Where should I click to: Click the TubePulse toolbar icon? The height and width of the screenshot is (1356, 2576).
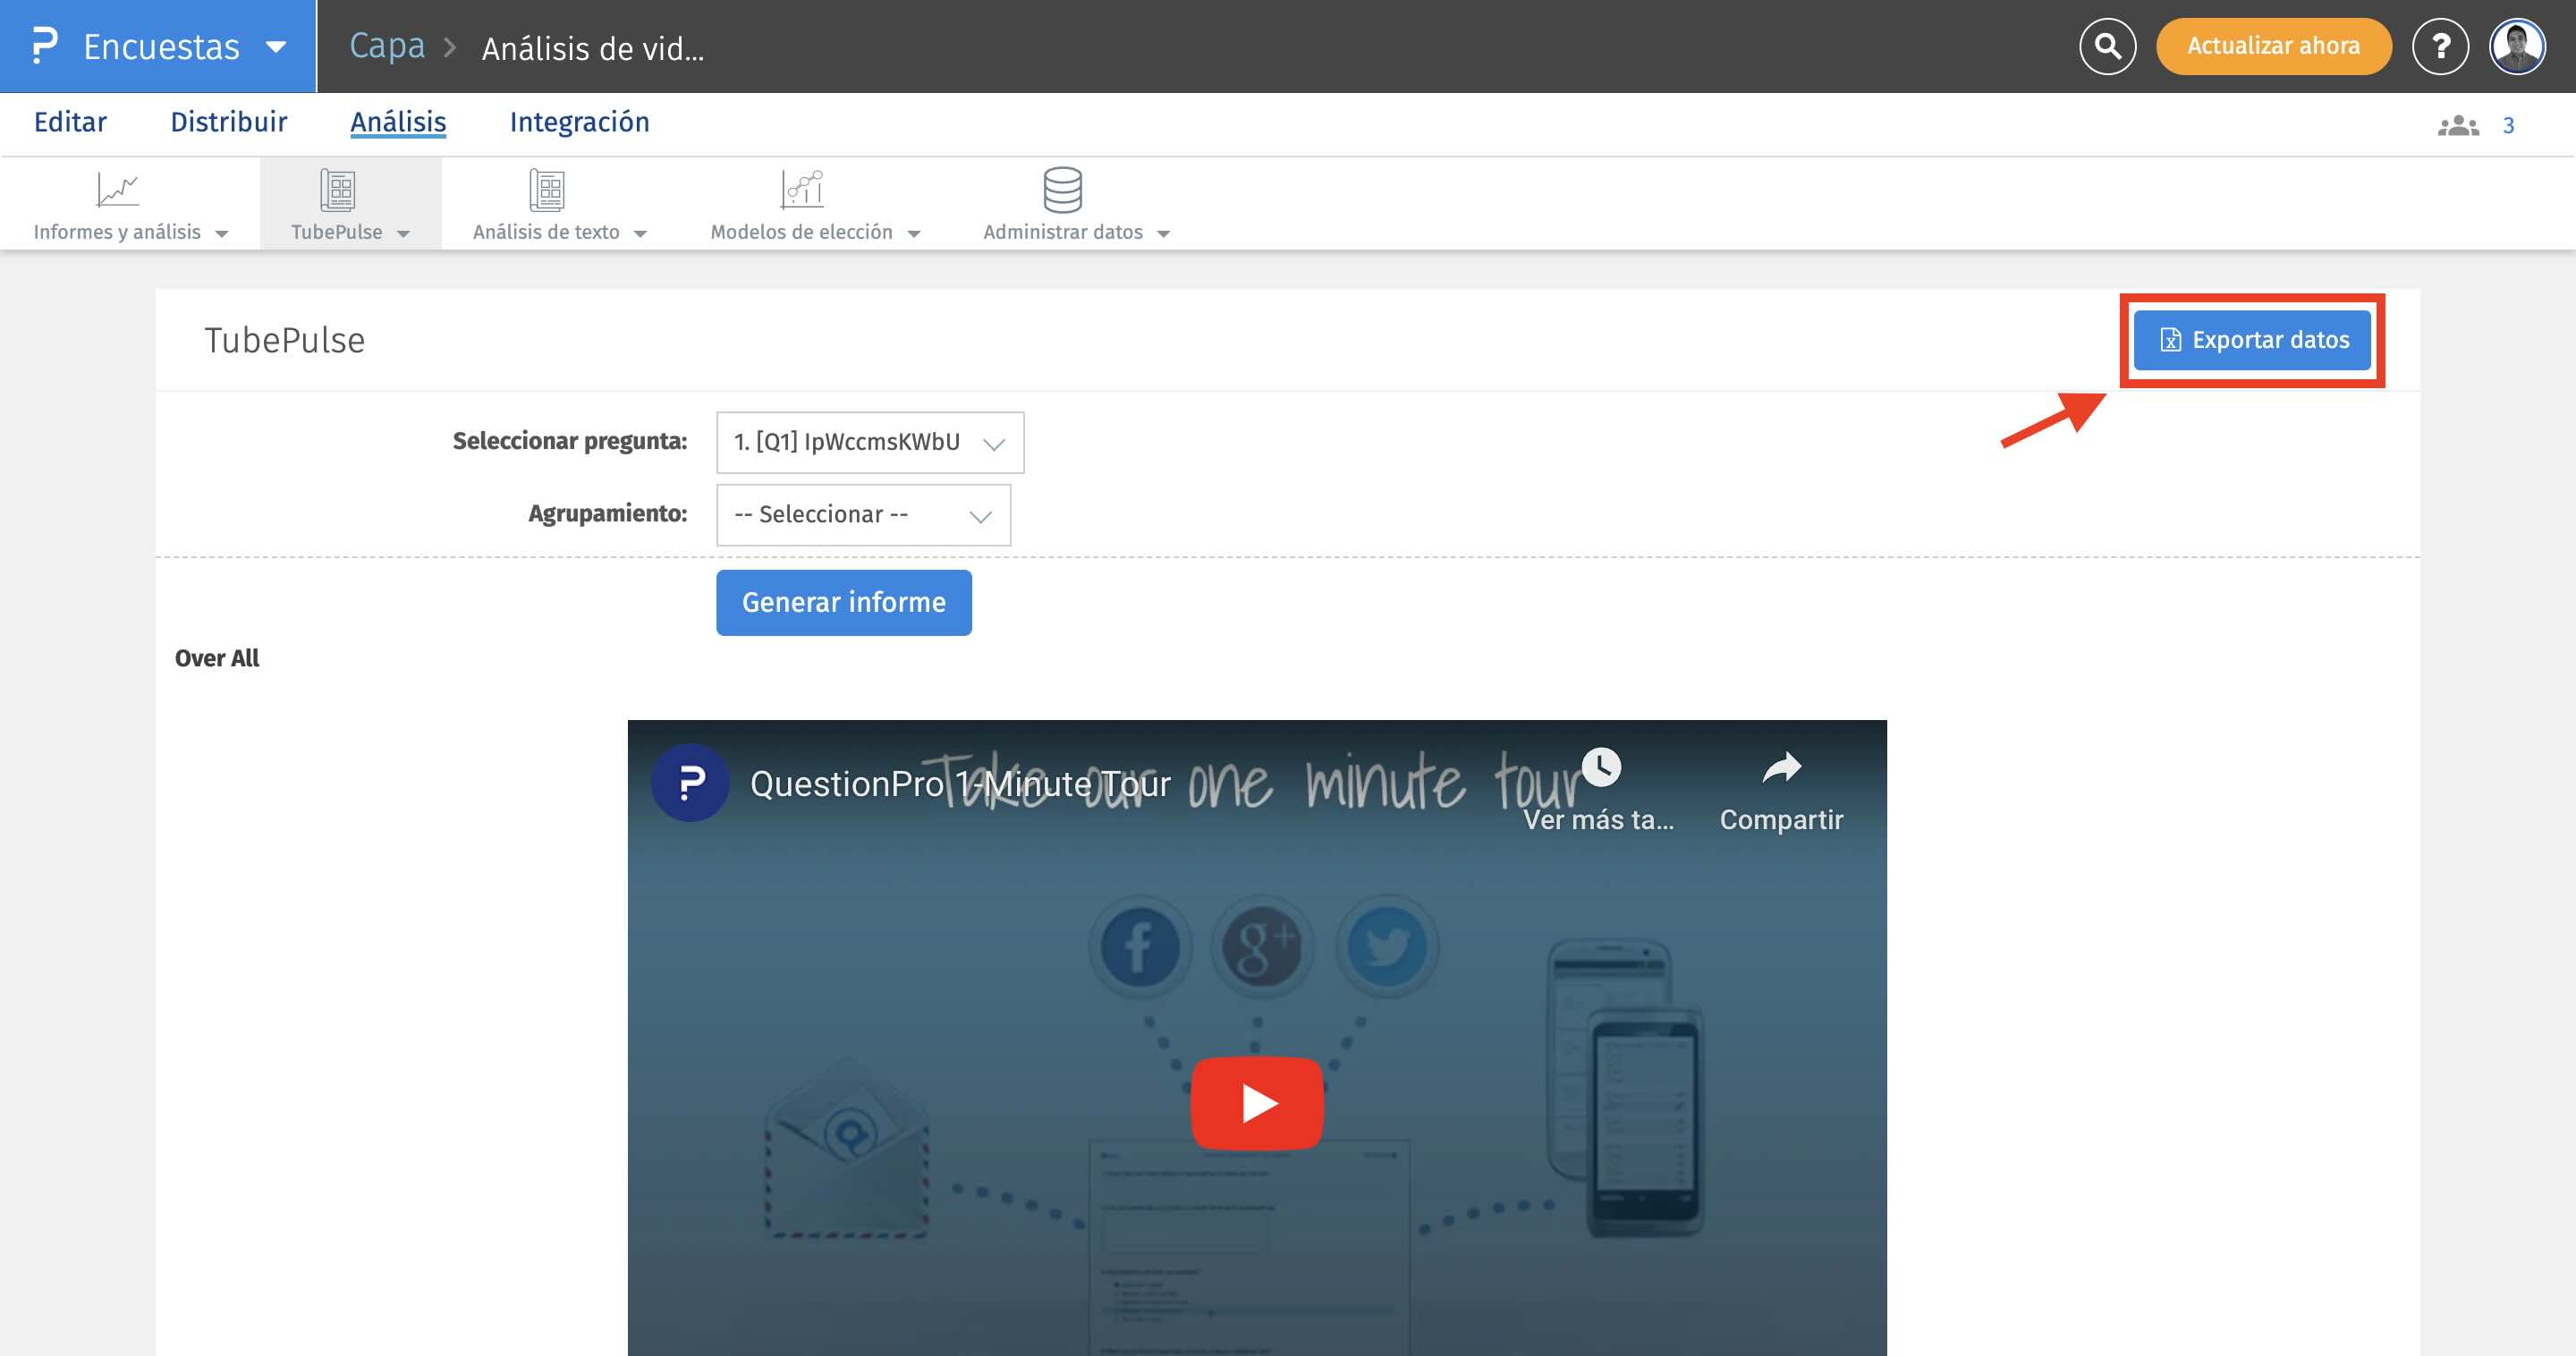[x=338, y=190]
